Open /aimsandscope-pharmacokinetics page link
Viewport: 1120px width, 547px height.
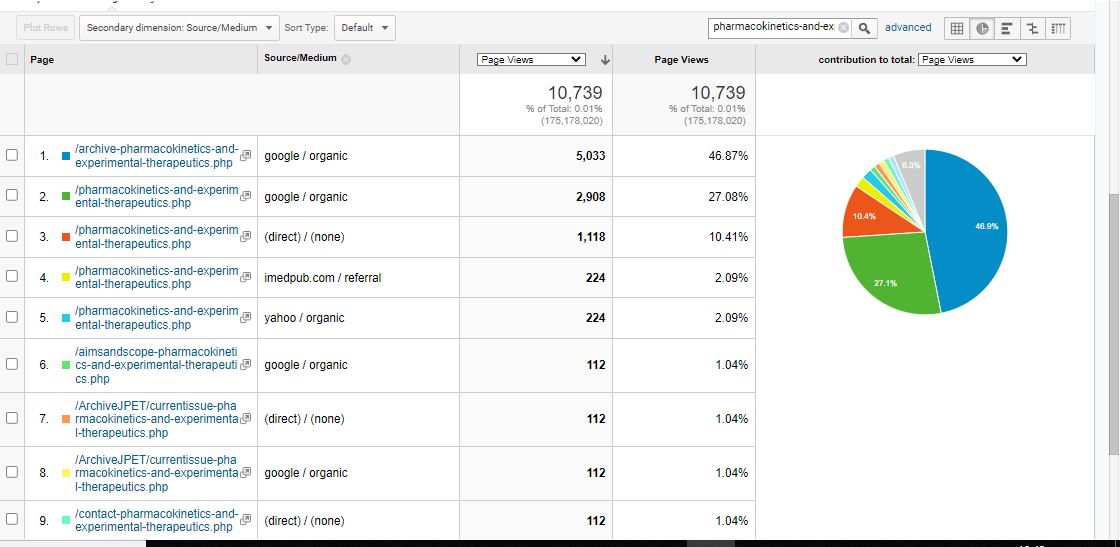coord(156,364)
